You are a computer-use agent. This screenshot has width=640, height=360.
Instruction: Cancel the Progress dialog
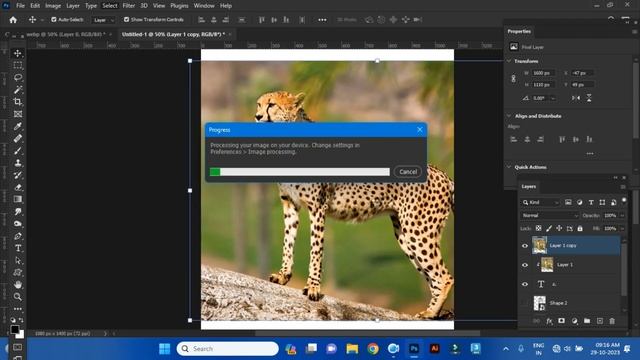pos(408,172)
